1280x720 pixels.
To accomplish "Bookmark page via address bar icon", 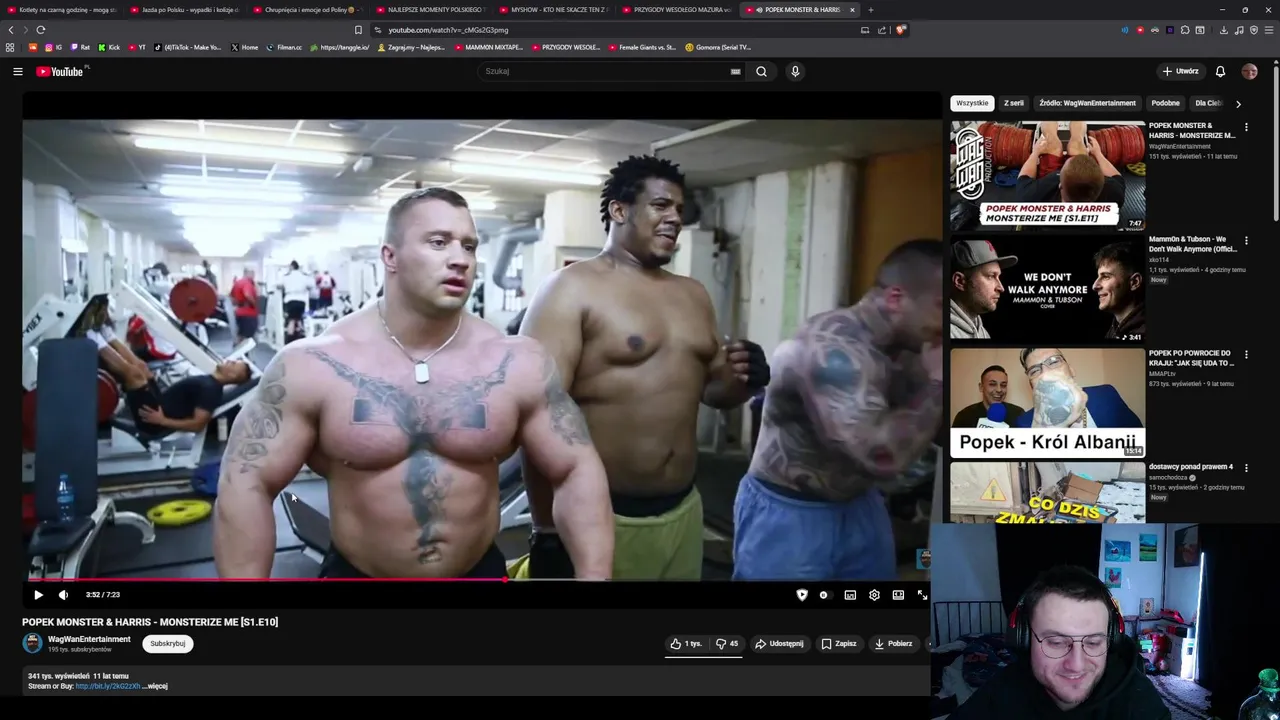I will coord(358,30).
